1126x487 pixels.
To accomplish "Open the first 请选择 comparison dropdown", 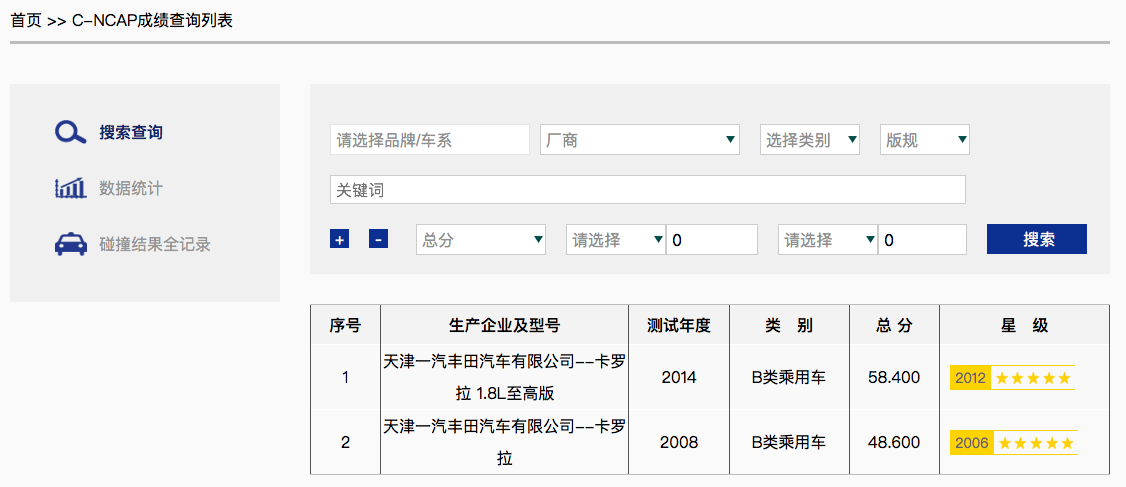I will click(x=615, y=240).
